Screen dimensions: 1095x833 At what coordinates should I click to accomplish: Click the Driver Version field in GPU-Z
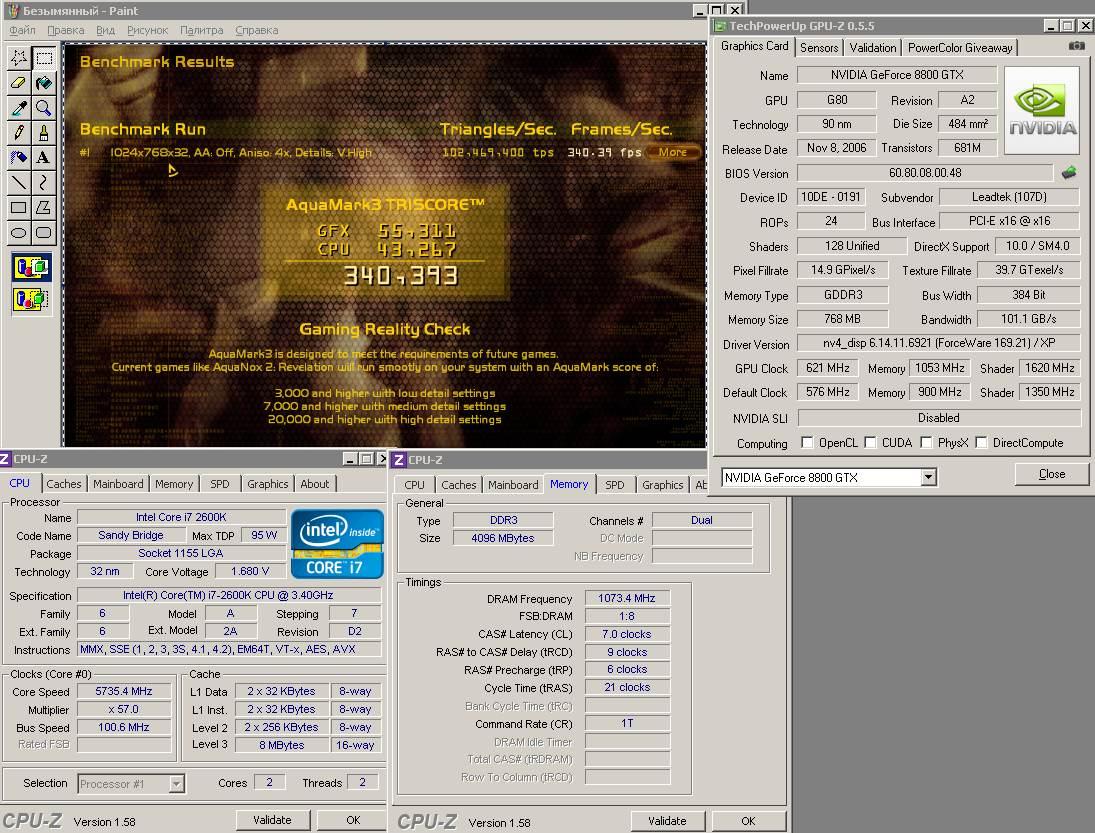939,343
